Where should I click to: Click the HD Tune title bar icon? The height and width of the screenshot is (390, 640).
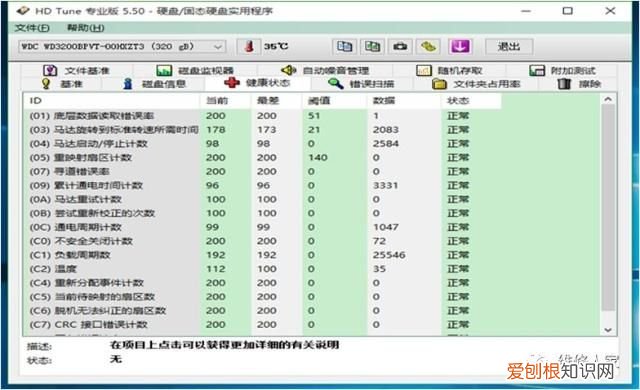pyautogui.click(x=22, y=11)
